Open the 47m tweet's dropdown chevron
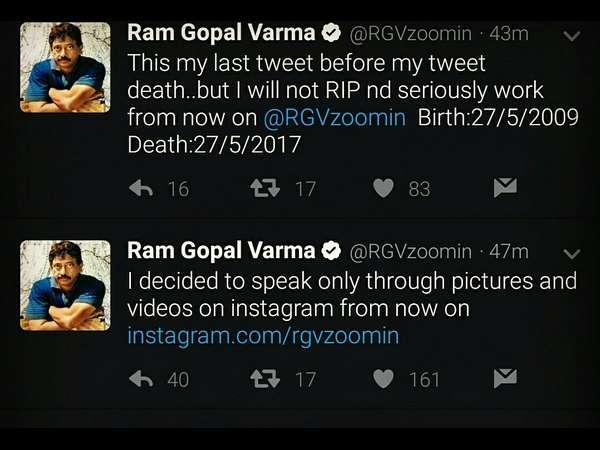 point(572,252)
